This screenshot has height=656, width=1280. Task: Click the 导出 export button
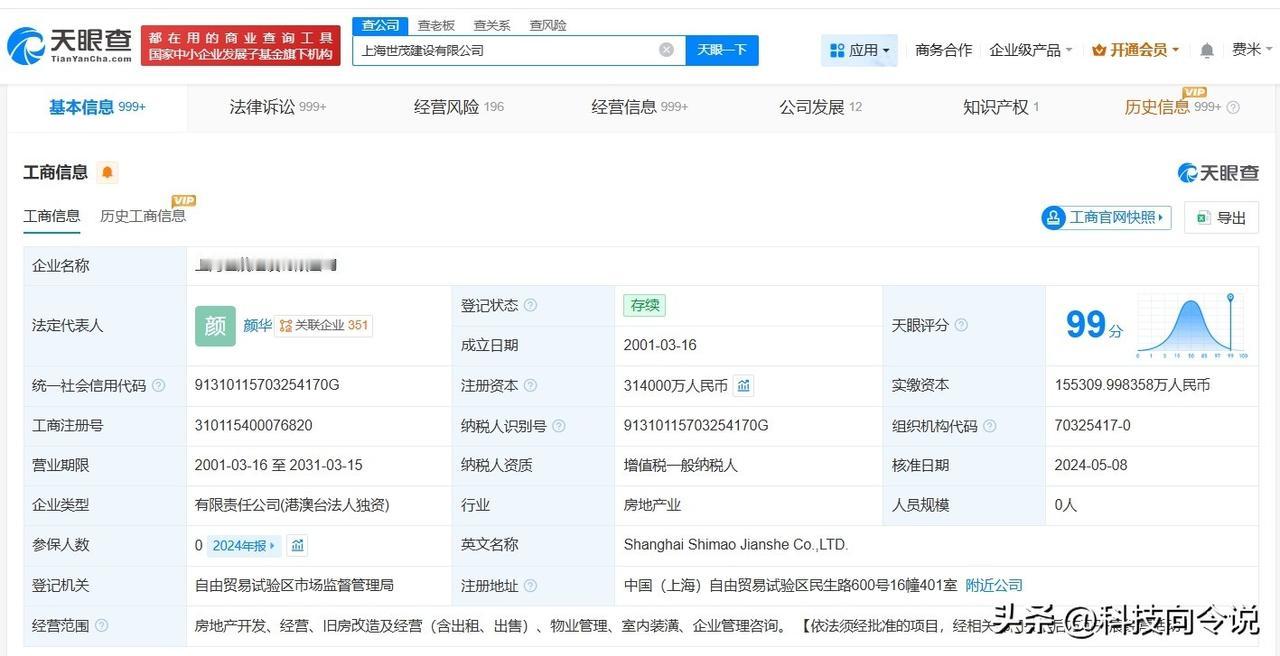tap(1221, 217)
